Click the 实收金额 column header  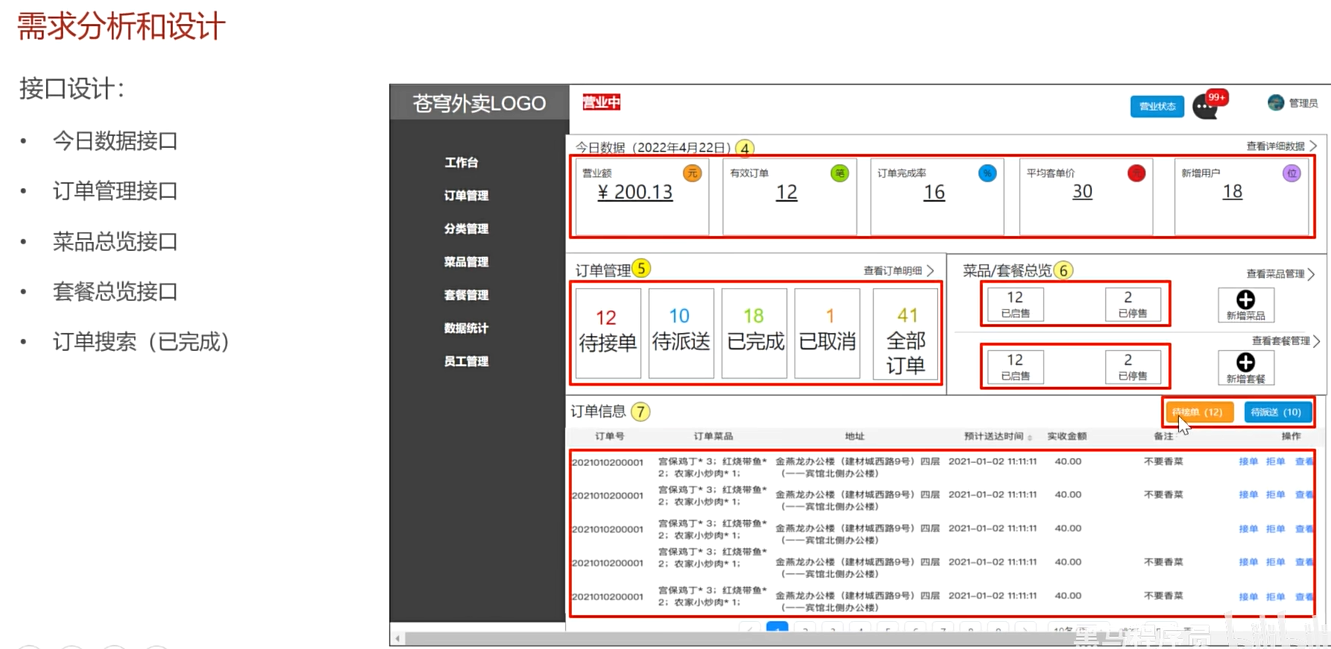click(1067, 437)
